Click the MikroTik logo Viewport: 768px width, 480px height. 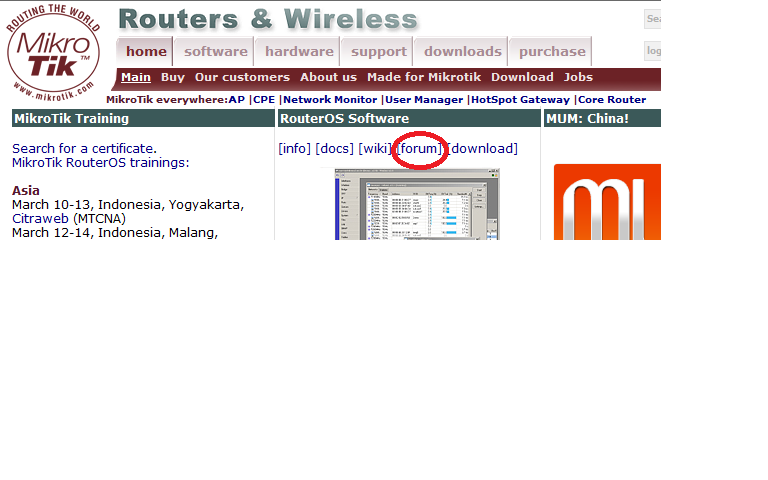pos(53,53)
